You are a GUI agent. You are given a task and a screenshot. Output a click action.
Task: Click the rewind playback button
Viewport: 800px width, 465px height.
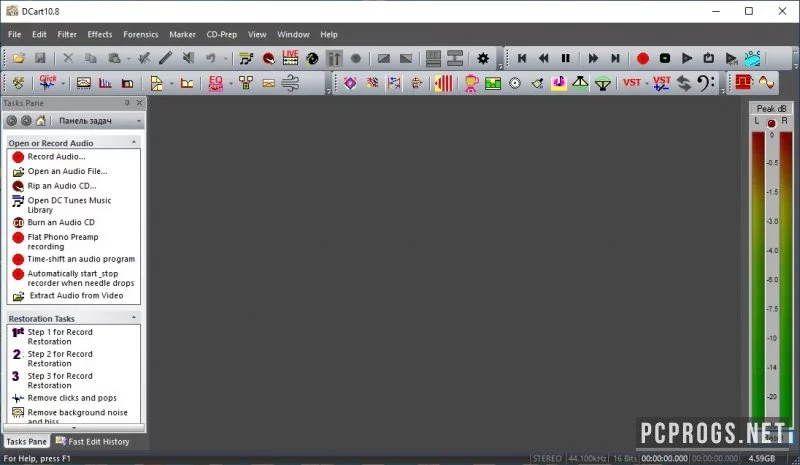pos(543,59)
